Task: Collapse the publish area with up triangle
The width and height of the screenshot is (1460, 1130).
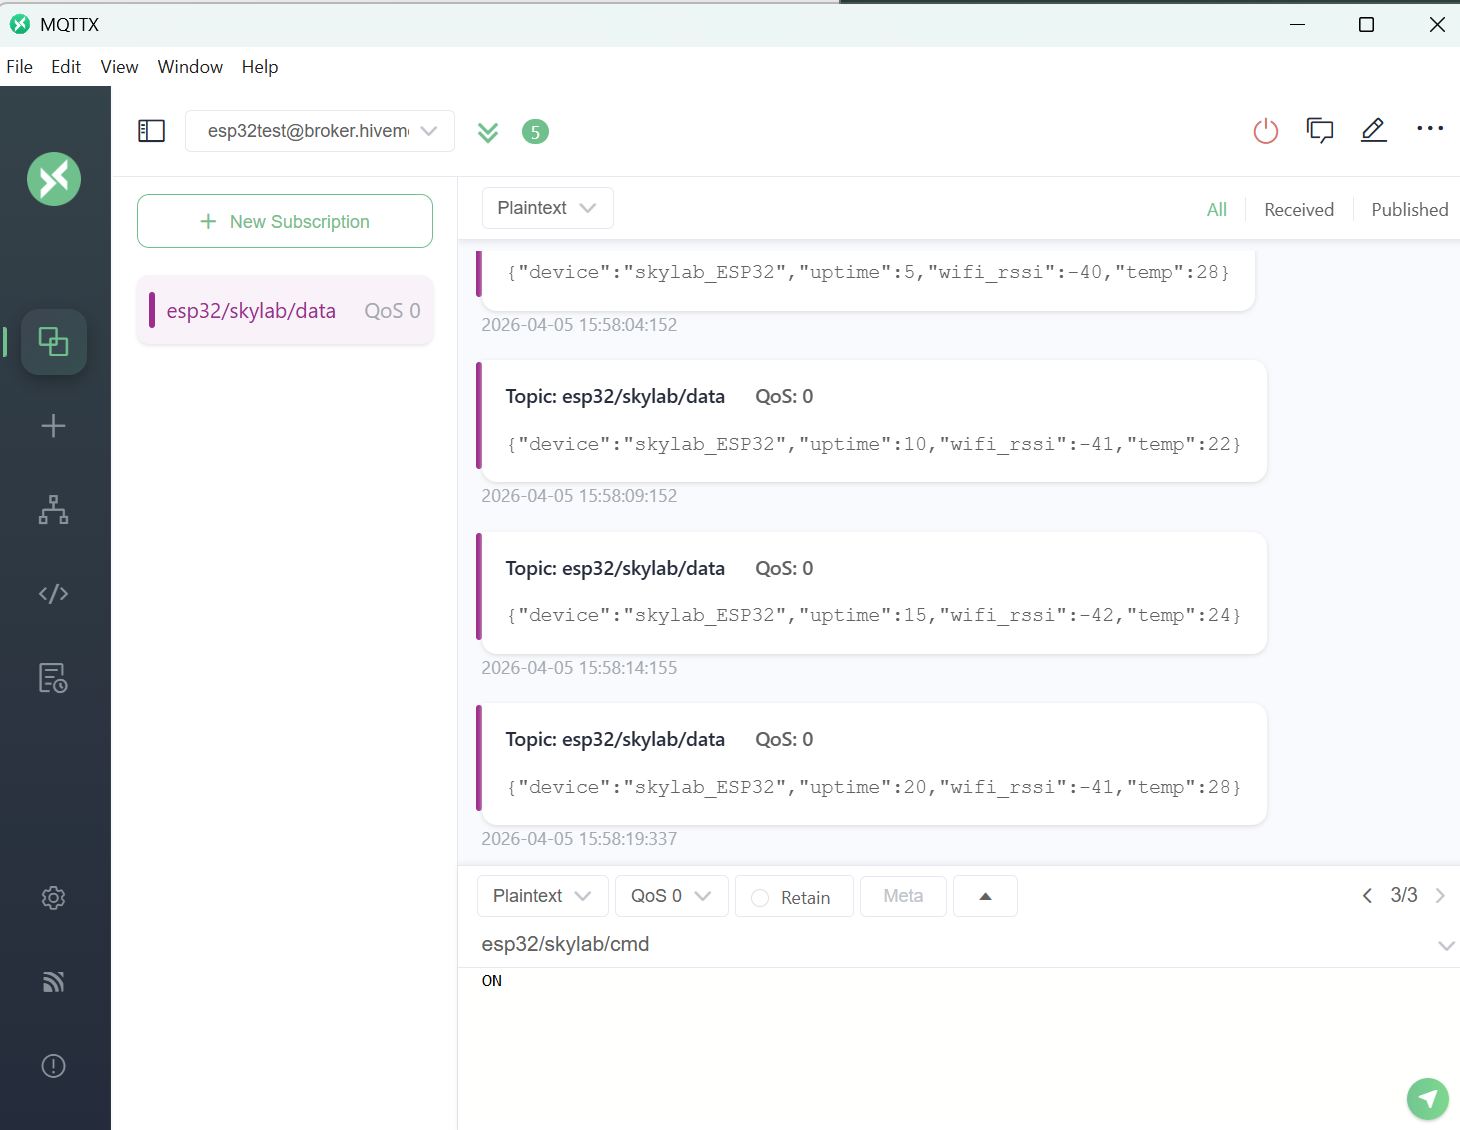Action: coord(985,896)
